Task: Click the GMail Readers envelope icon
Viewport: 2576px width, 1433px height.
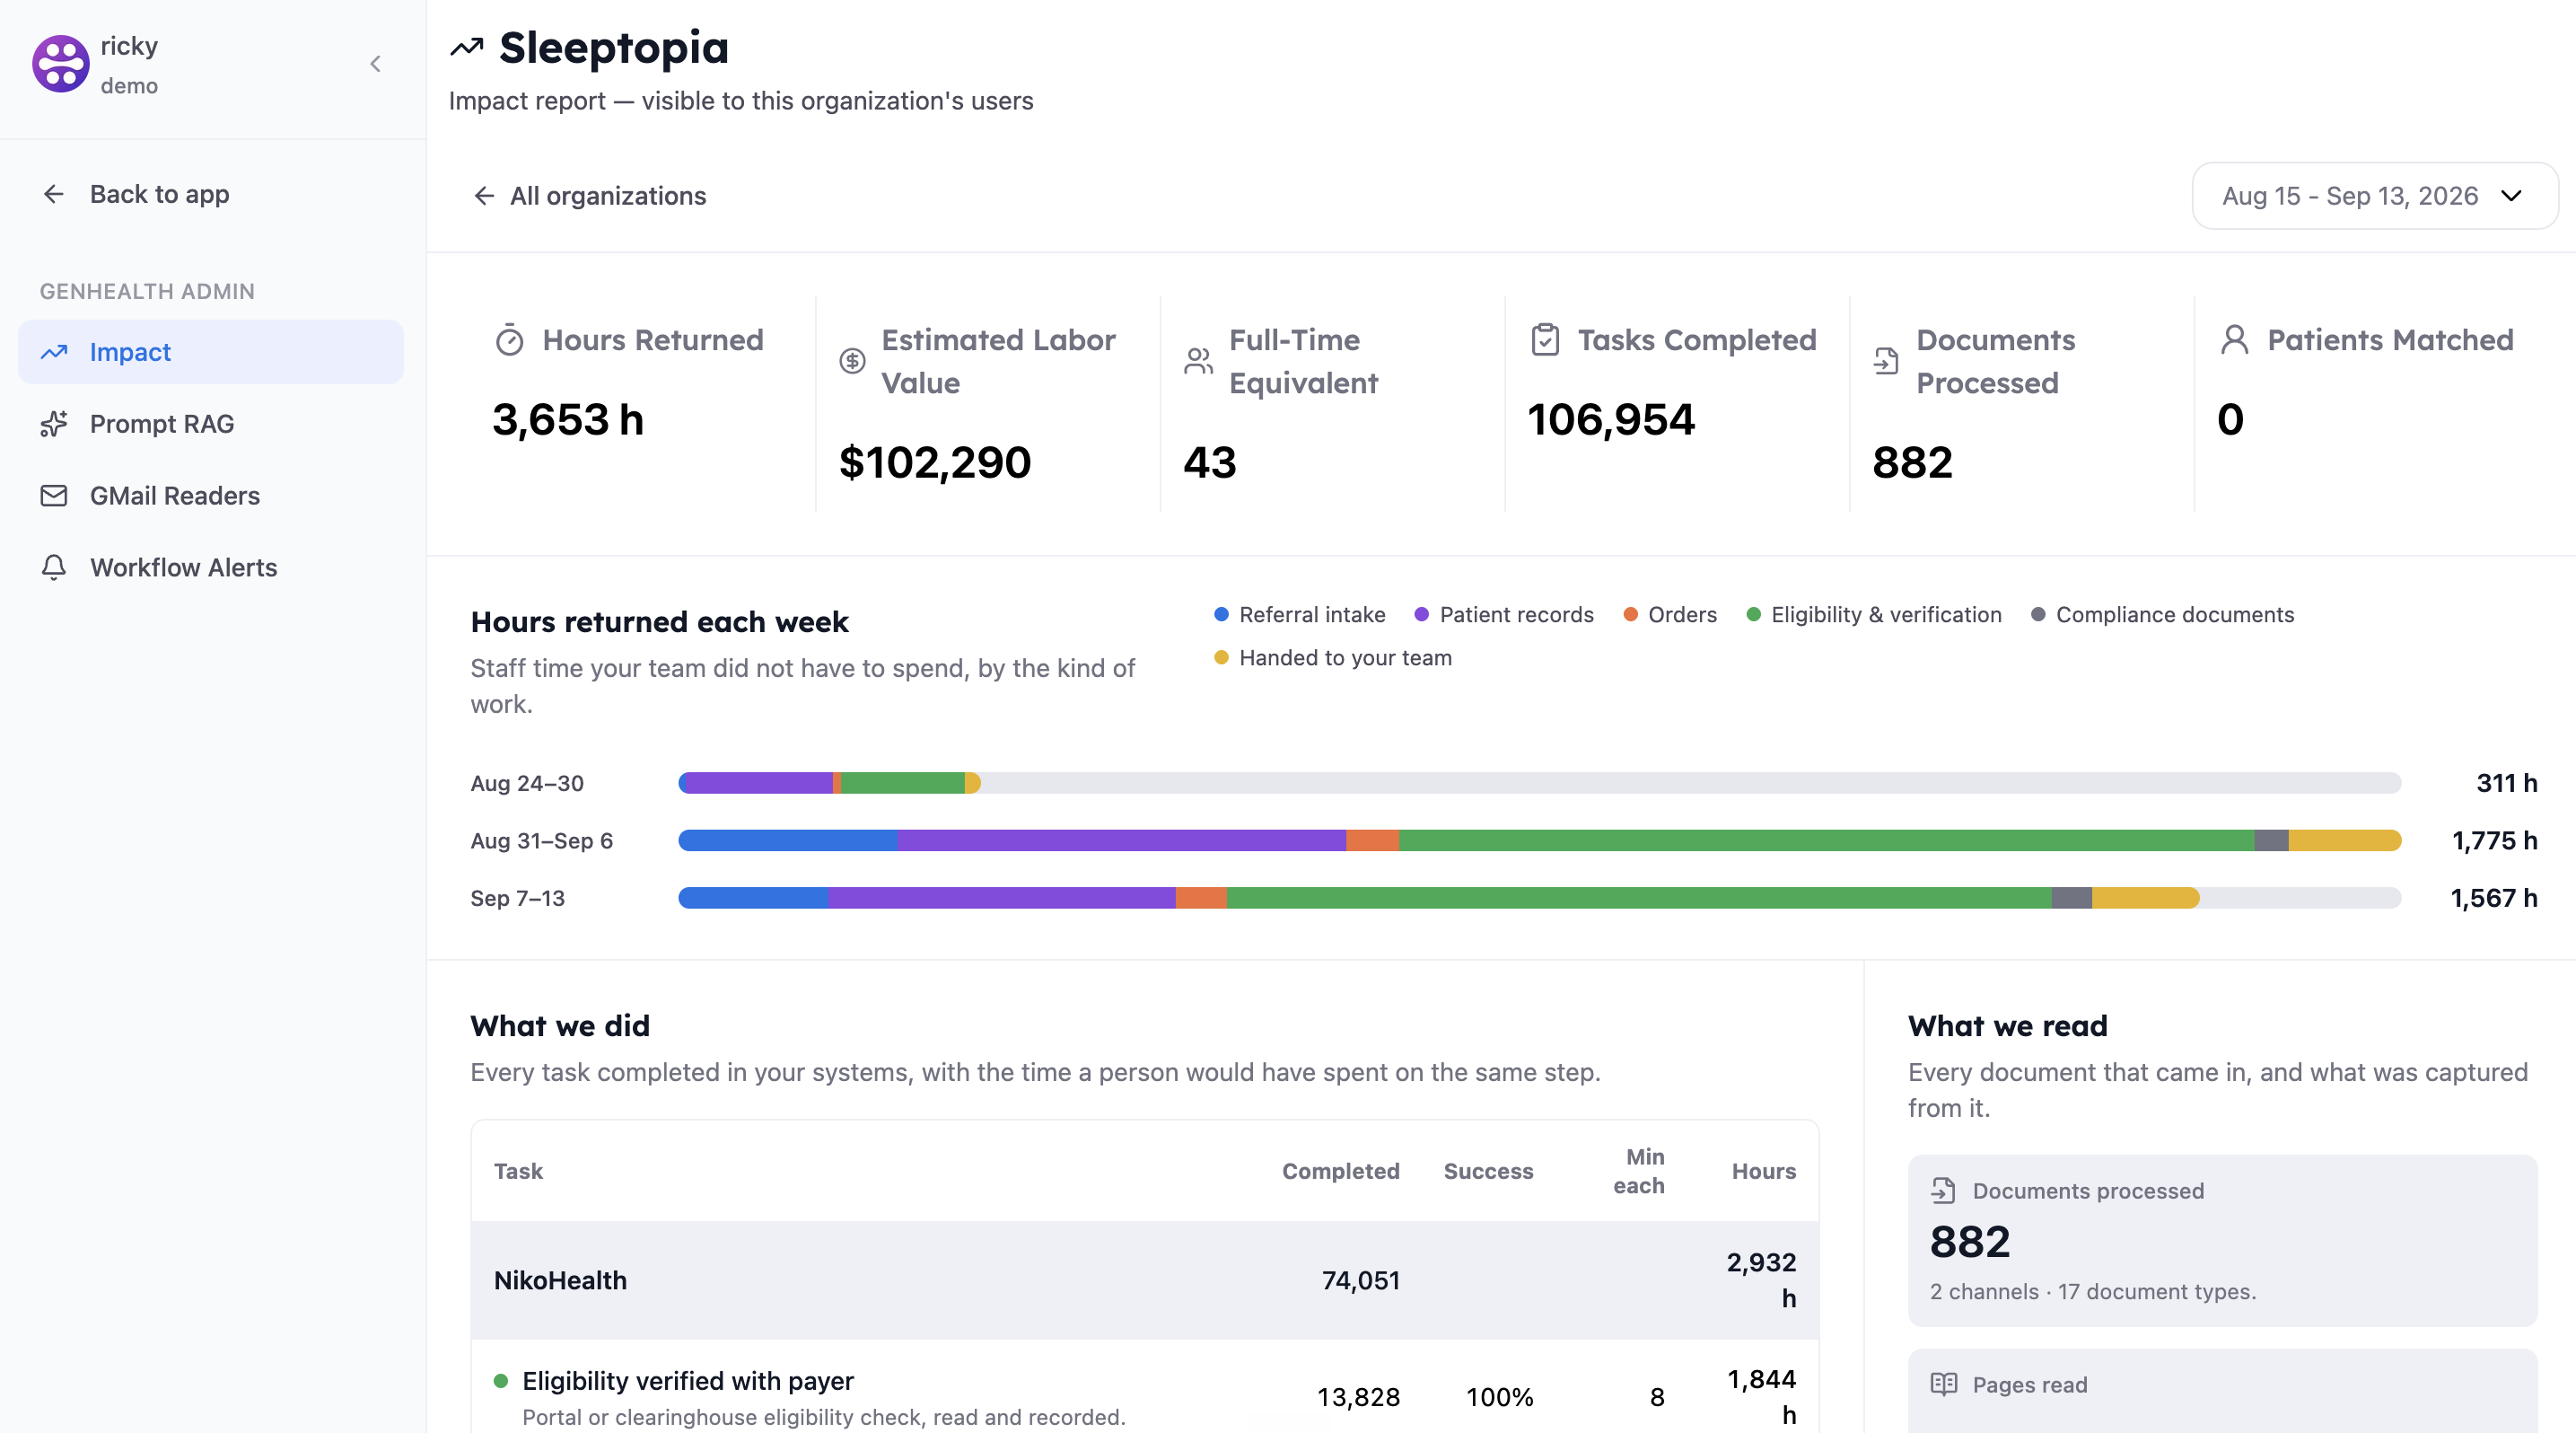Action: [x=54, y=496]
